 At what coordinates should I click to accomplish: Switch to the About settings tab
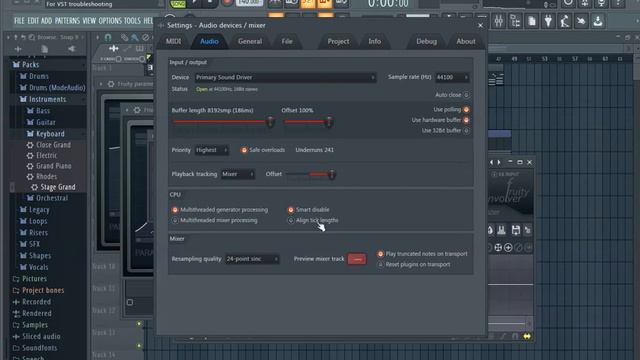[x=466, y=41]
